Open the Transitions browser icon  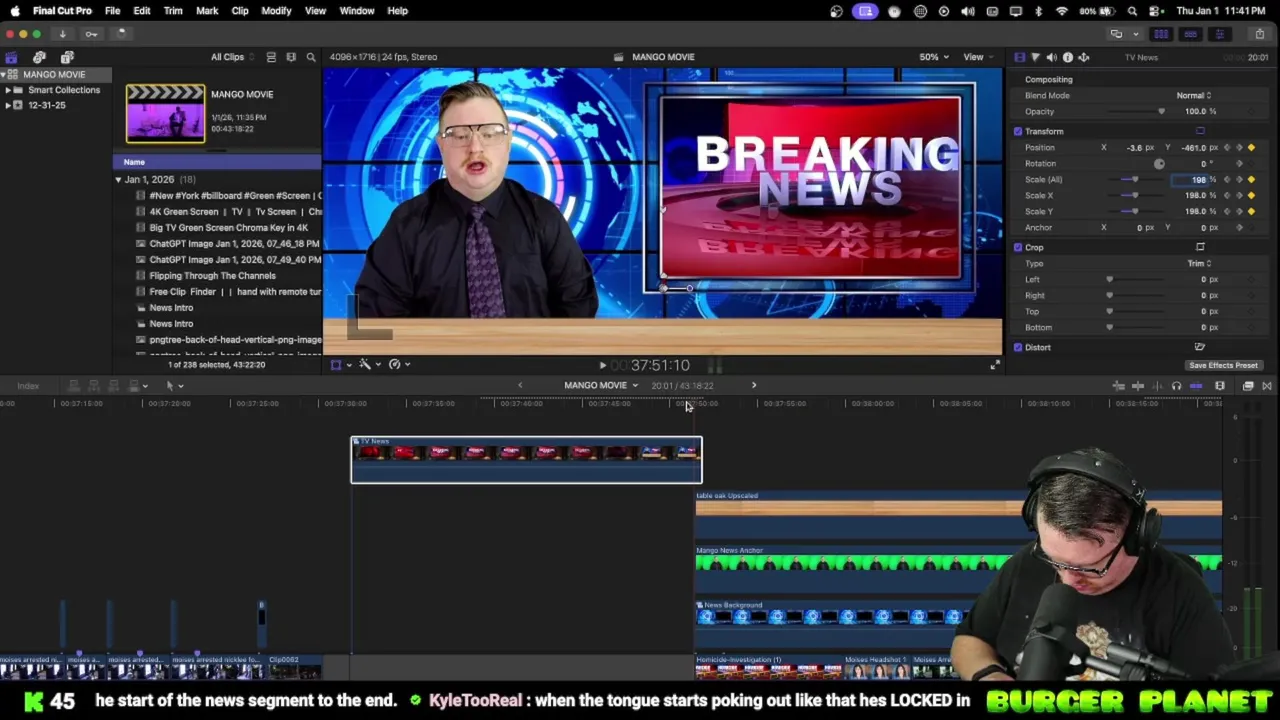(1267, 386)
